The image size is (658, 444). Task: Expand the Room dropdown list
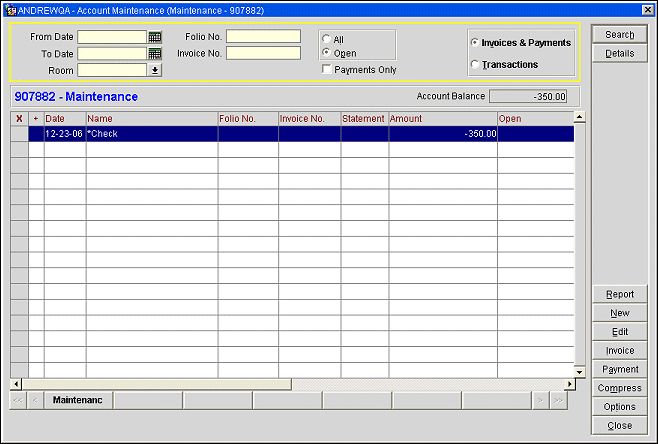pos(154,70)
